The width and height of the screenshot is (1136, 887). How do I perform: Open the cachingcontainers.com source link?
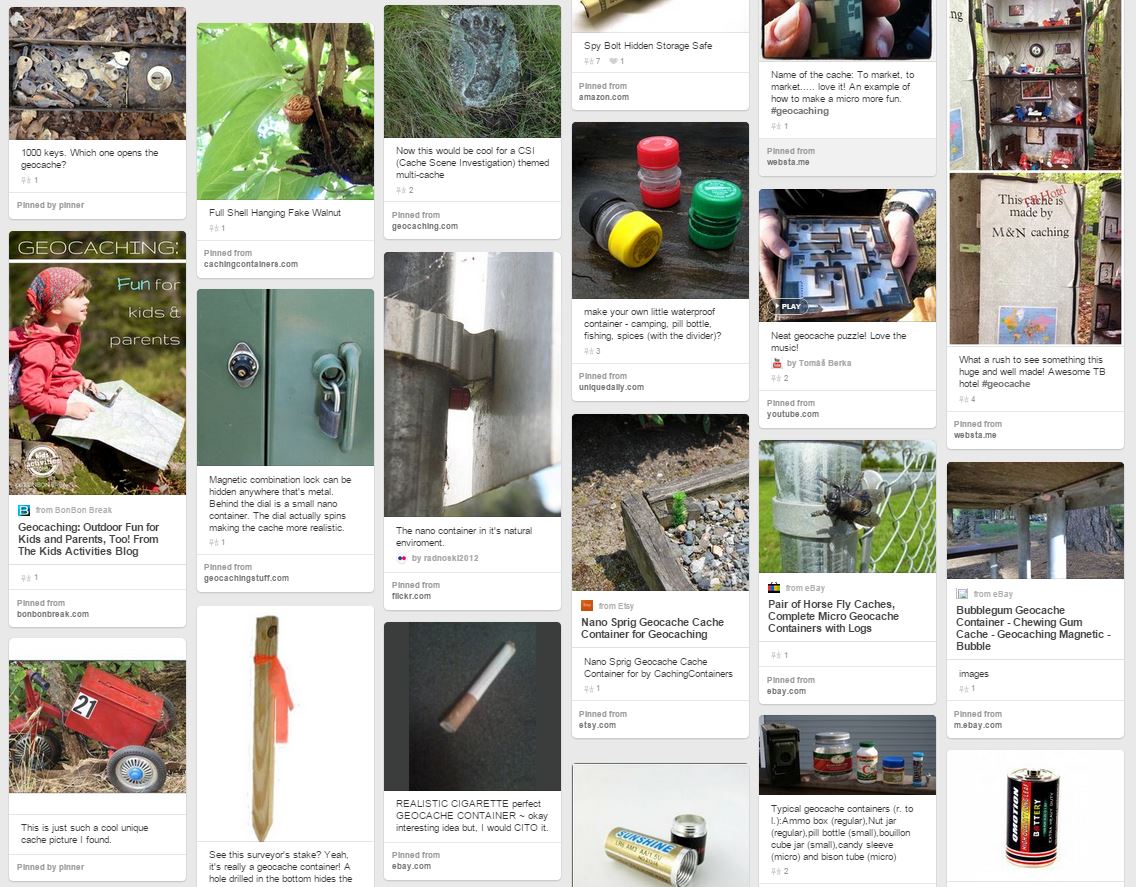[251, 264]
